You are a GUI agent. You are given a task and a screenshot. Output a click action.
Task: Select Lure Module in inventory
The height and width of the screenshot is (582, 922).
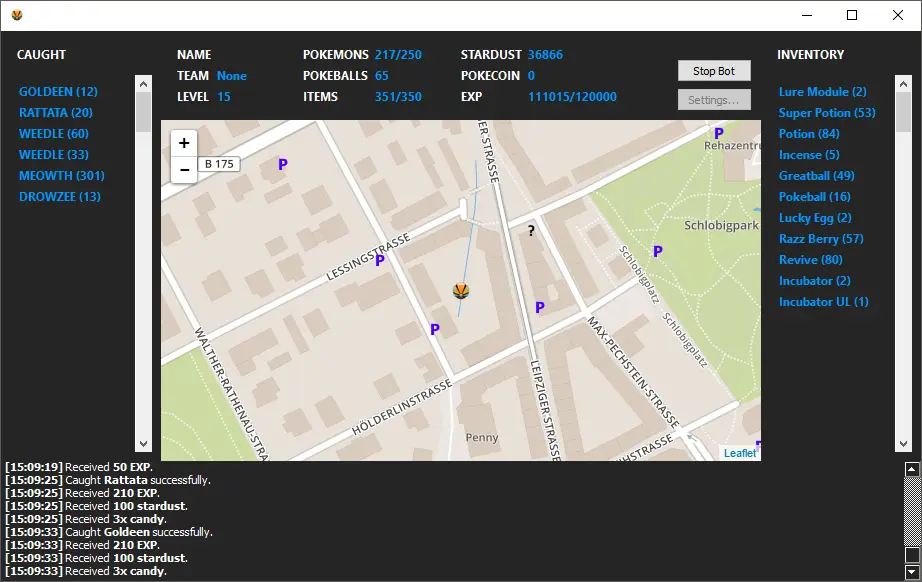click(822, 92)
